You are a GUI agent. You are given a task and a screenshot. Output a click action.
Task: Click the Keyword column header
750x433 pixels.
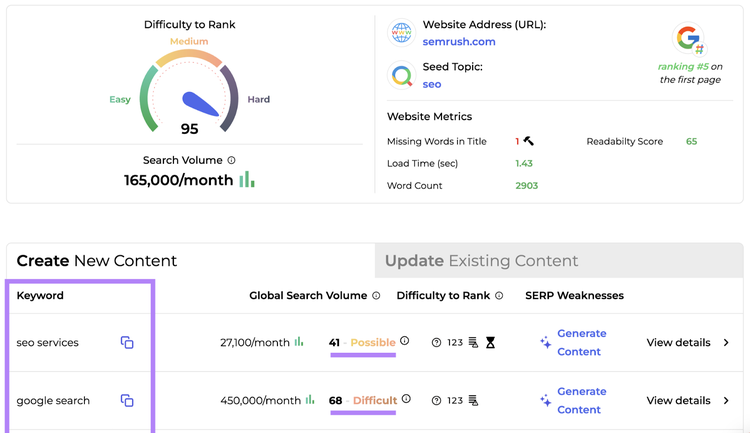click(x=40, y=296)
